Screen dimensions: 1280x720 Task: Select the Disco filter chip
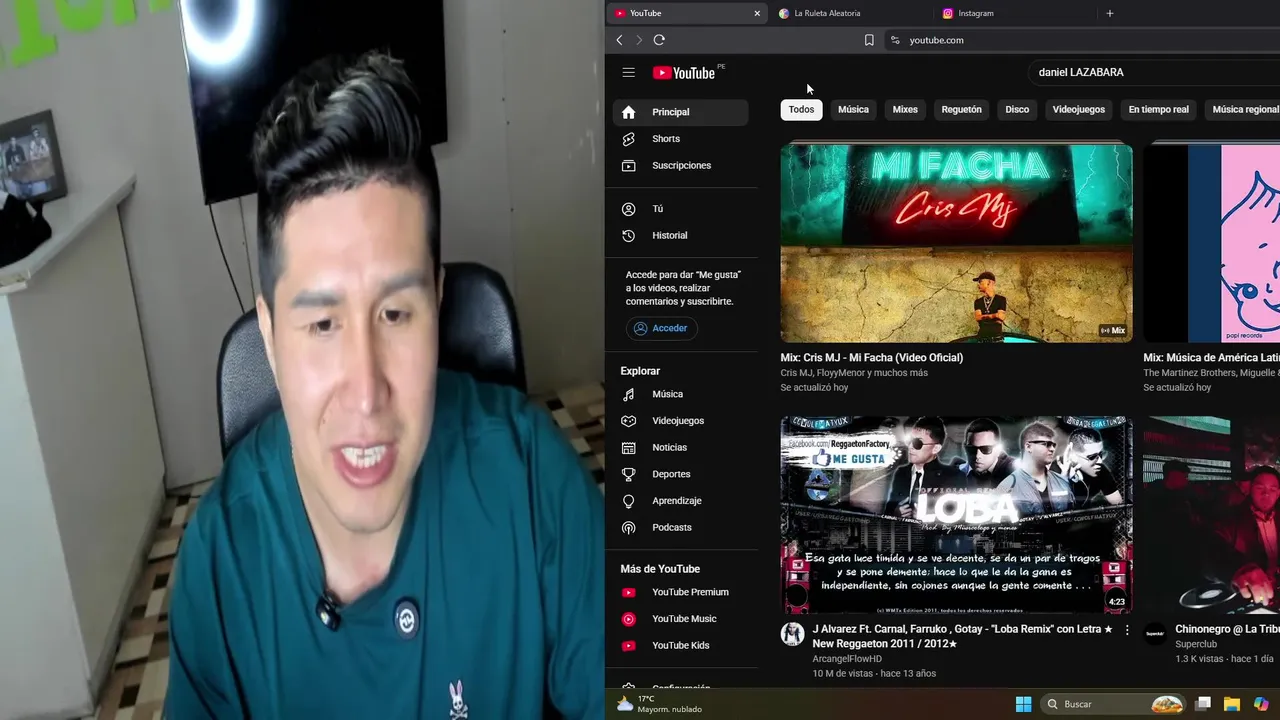coord(1017,109)
